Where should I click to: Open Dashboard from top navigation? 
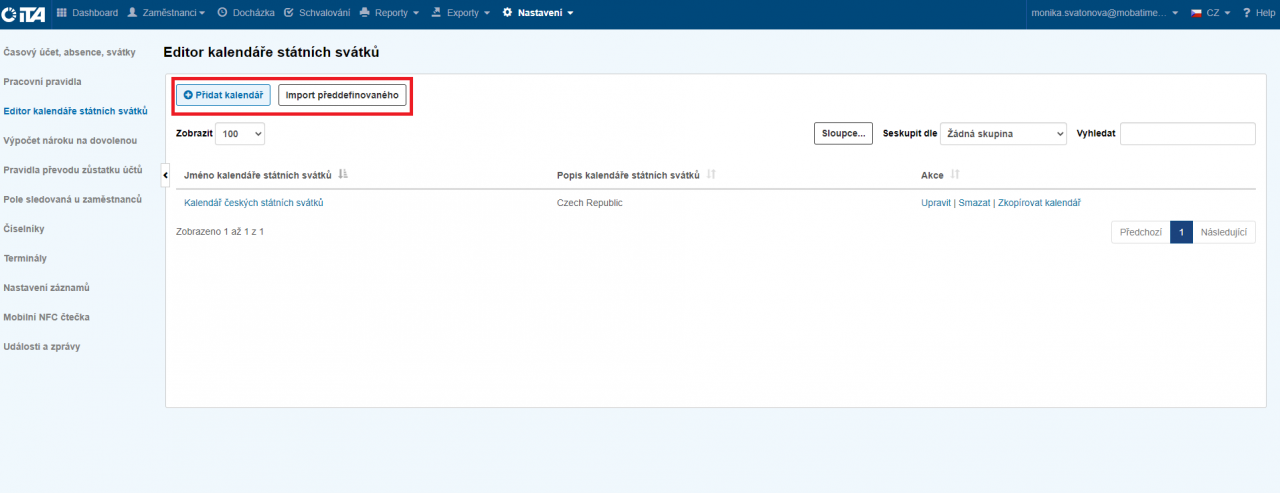pyautogui.click(x=87, y=13)
